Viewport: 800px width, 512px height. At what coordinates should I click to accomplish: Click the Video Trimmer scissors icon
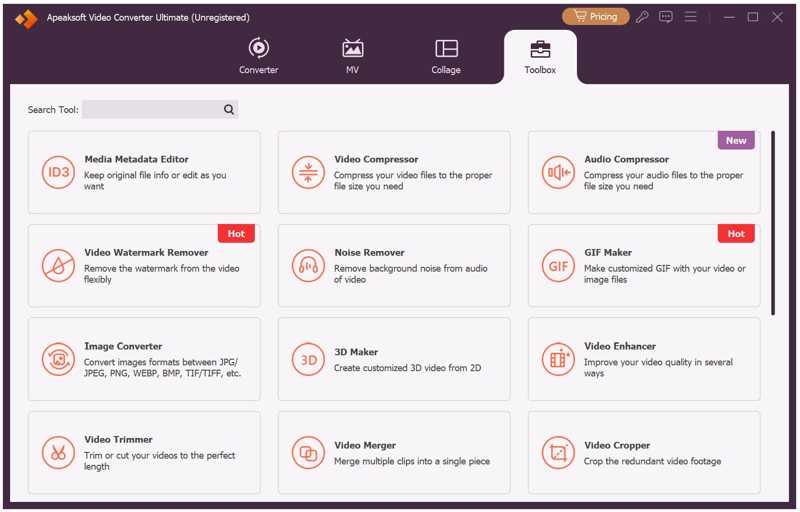tap(58, 452)
